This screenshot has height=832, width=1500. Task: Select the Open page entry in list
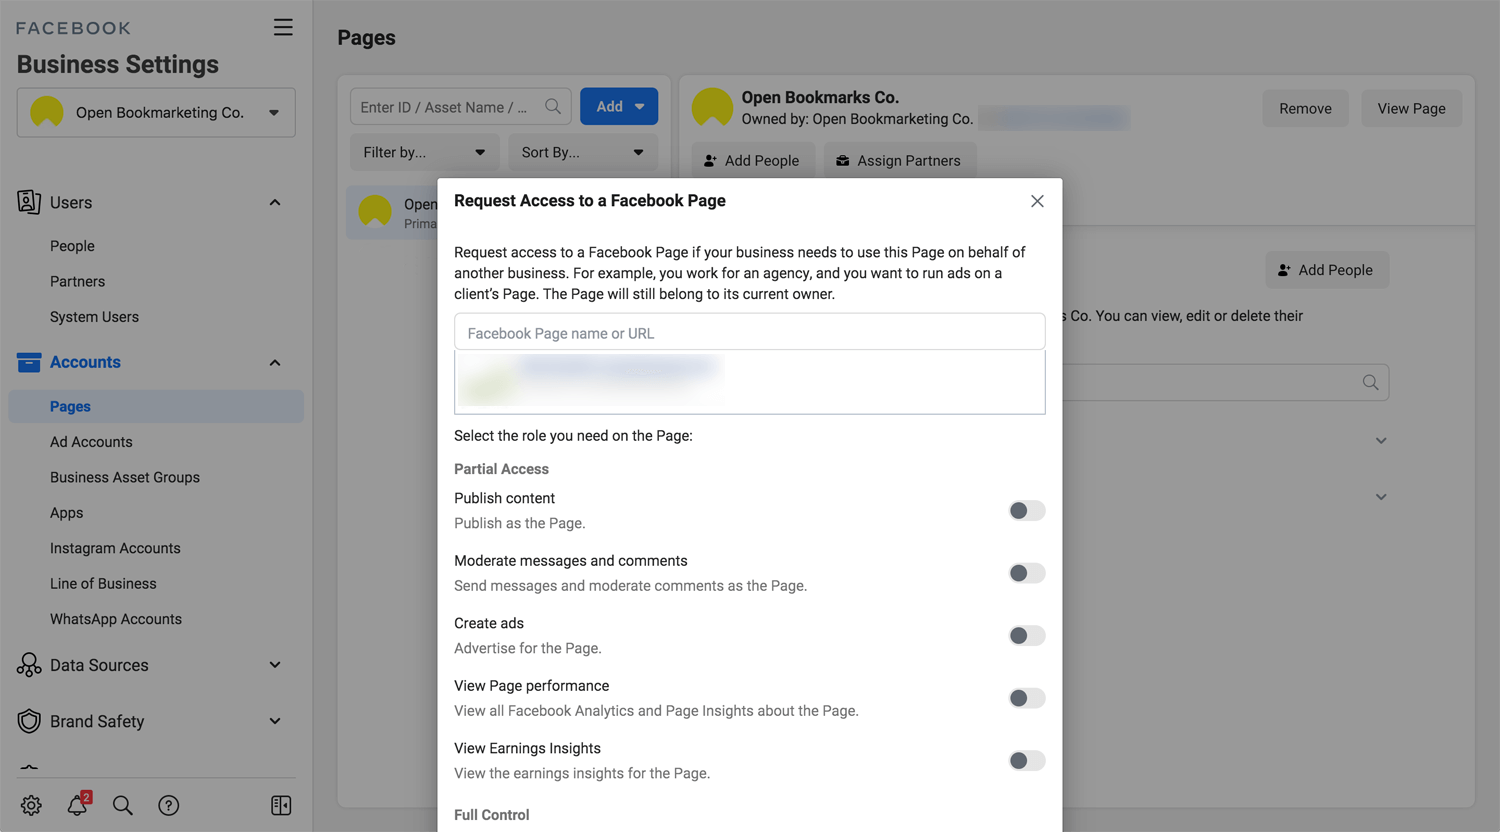click(393, 211)
